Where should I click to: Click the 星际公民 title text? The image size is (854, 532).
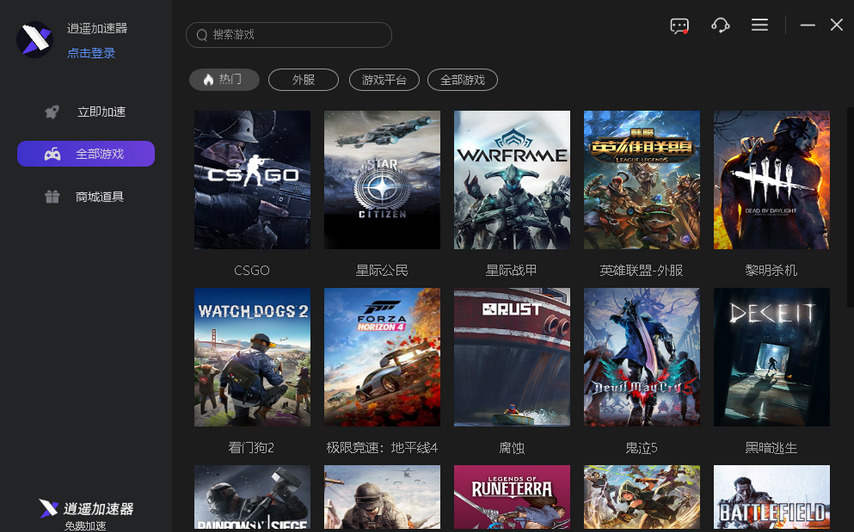(382, 270)
